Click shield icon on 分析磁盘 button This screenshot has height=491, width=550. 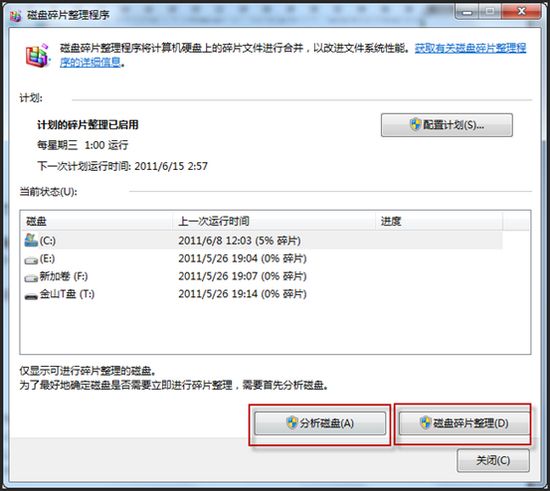click(x=292, y=423)
